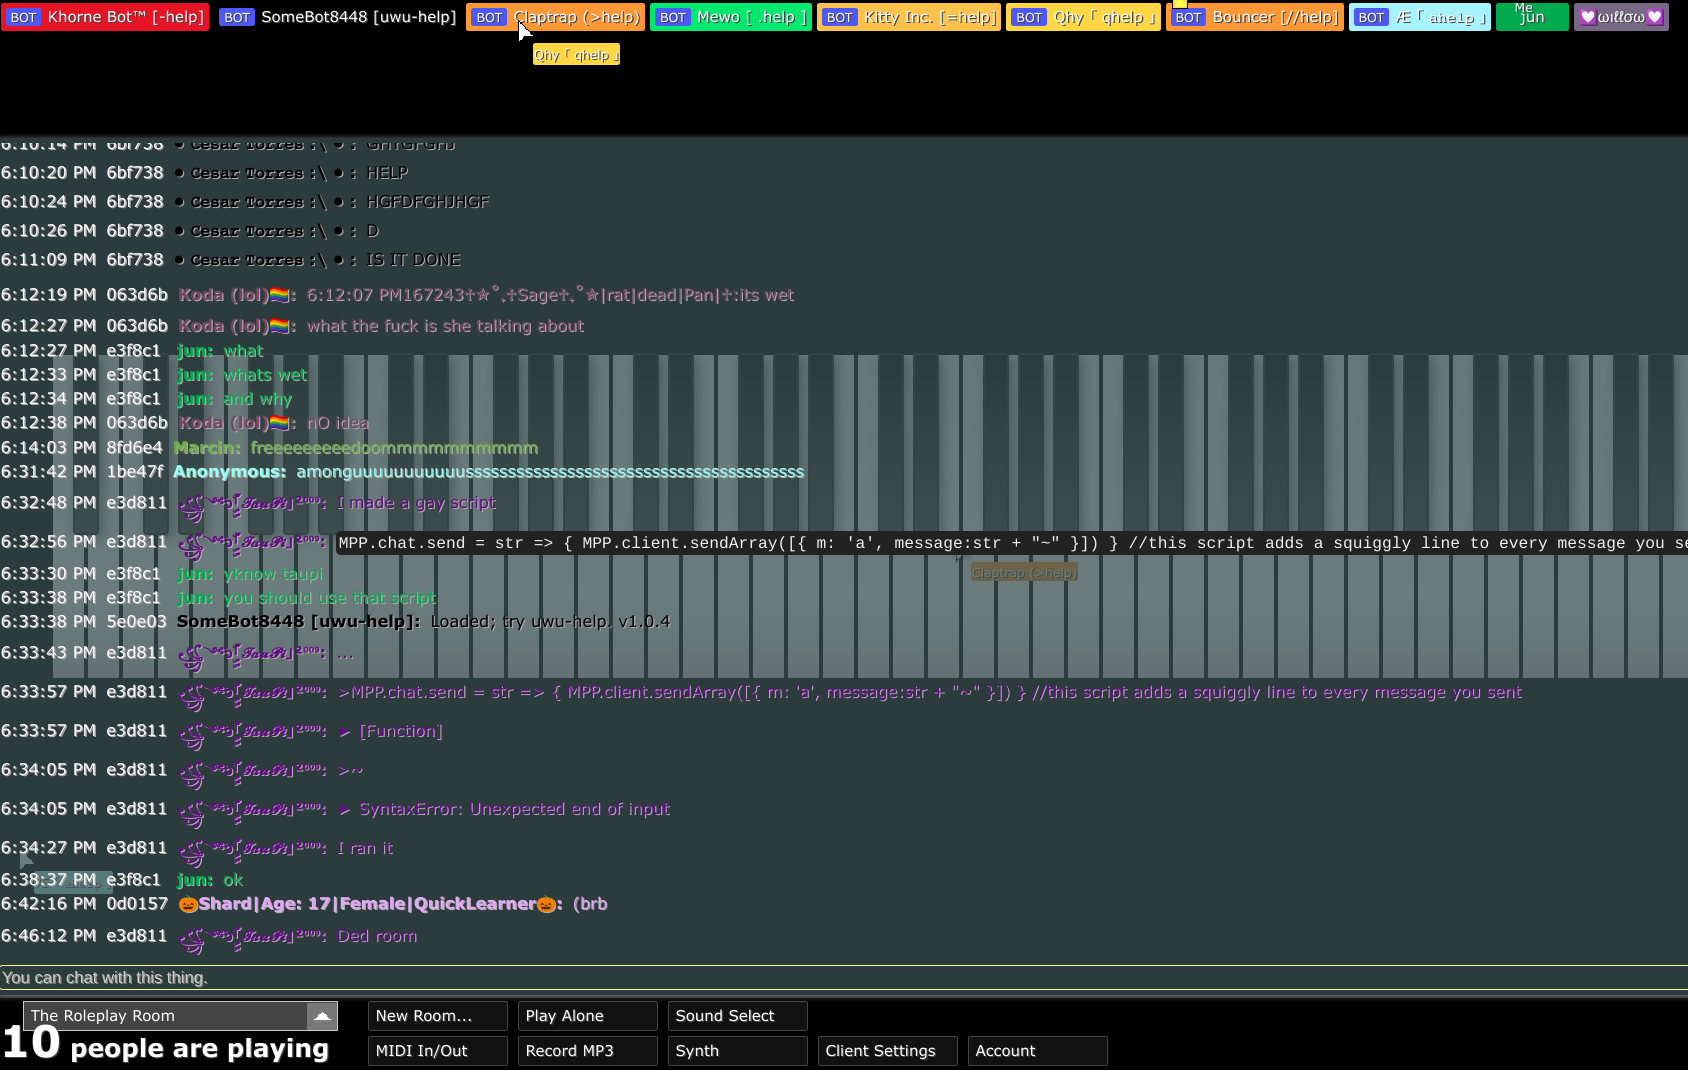Click jun's 'whats wet' message
The image size is (1688, 1070).
(x=265, y=375)
